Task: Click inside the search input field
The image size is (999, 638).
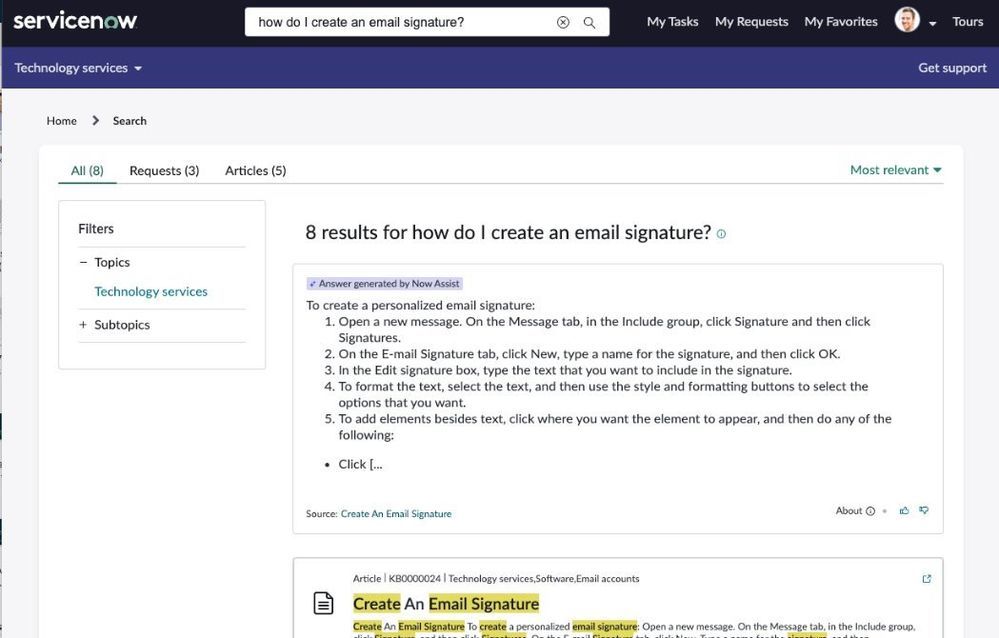Action: pyautogui.click(x=400, y=20)
